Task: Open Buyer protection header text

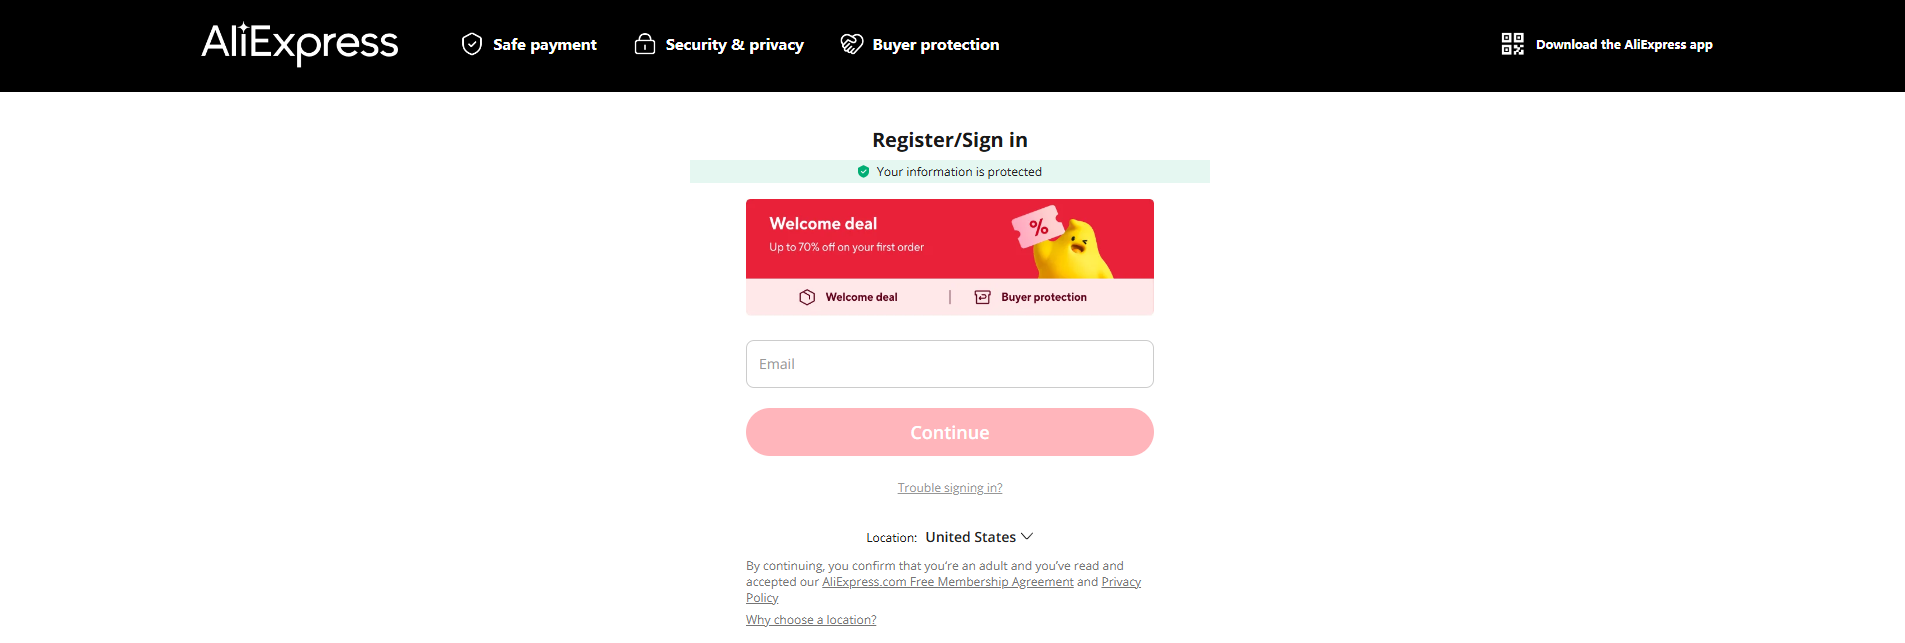Action: coord(936,44)
